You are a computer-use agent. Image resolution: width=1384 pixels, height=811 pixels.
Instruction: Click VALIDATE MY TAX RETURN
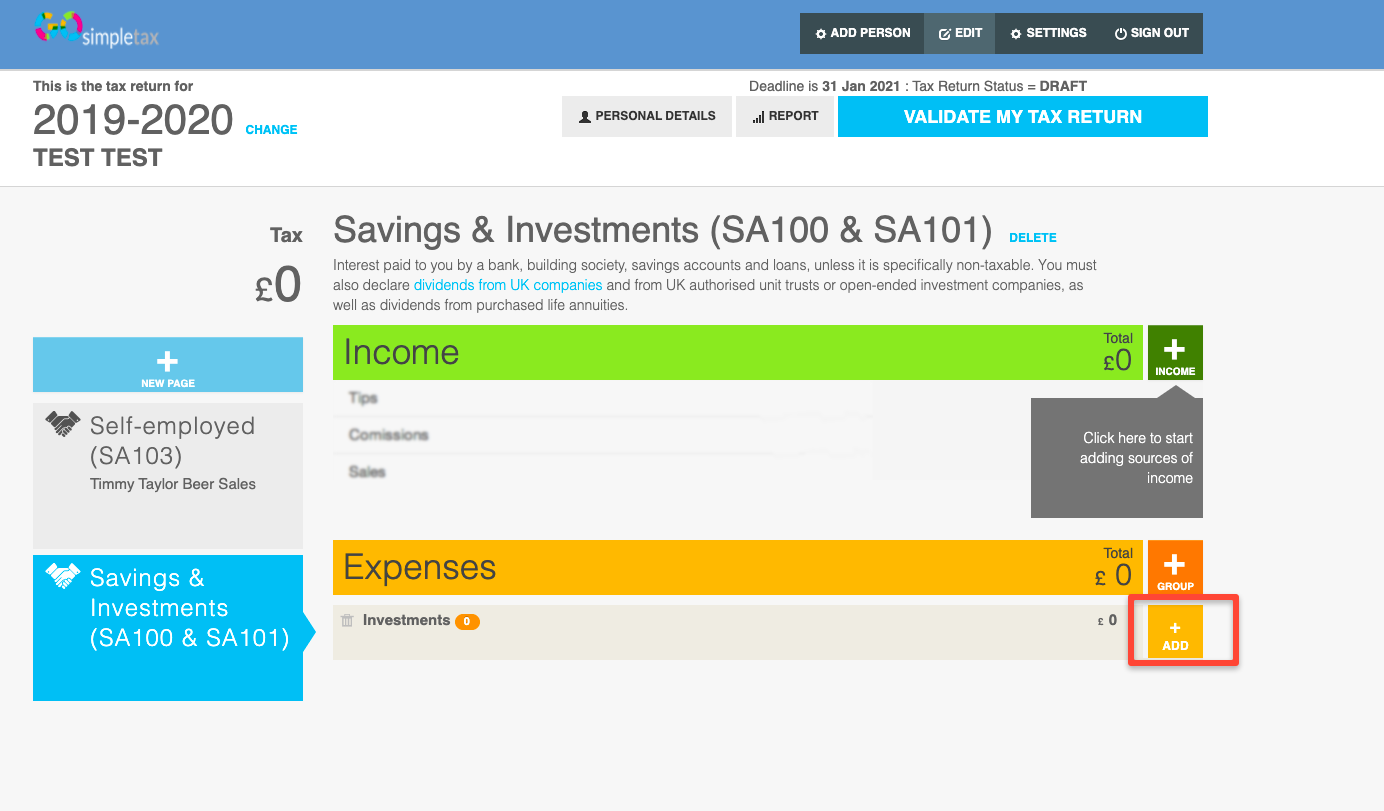[x=1022, y=116]
